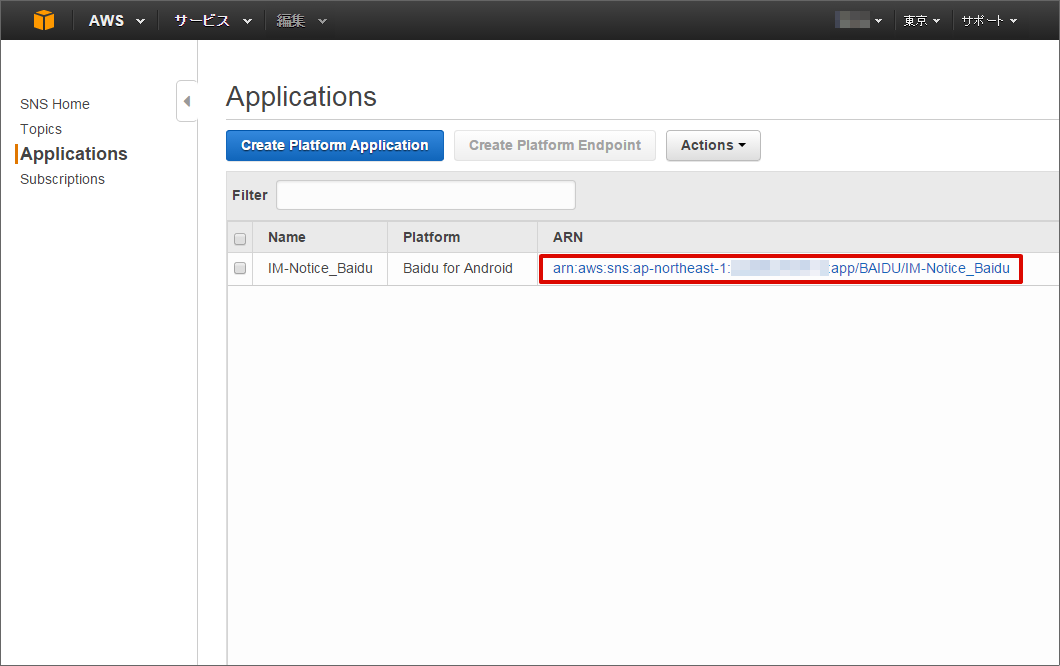1060x666 pixels.
Task: Focus the Filter text field
Action: 426,195
